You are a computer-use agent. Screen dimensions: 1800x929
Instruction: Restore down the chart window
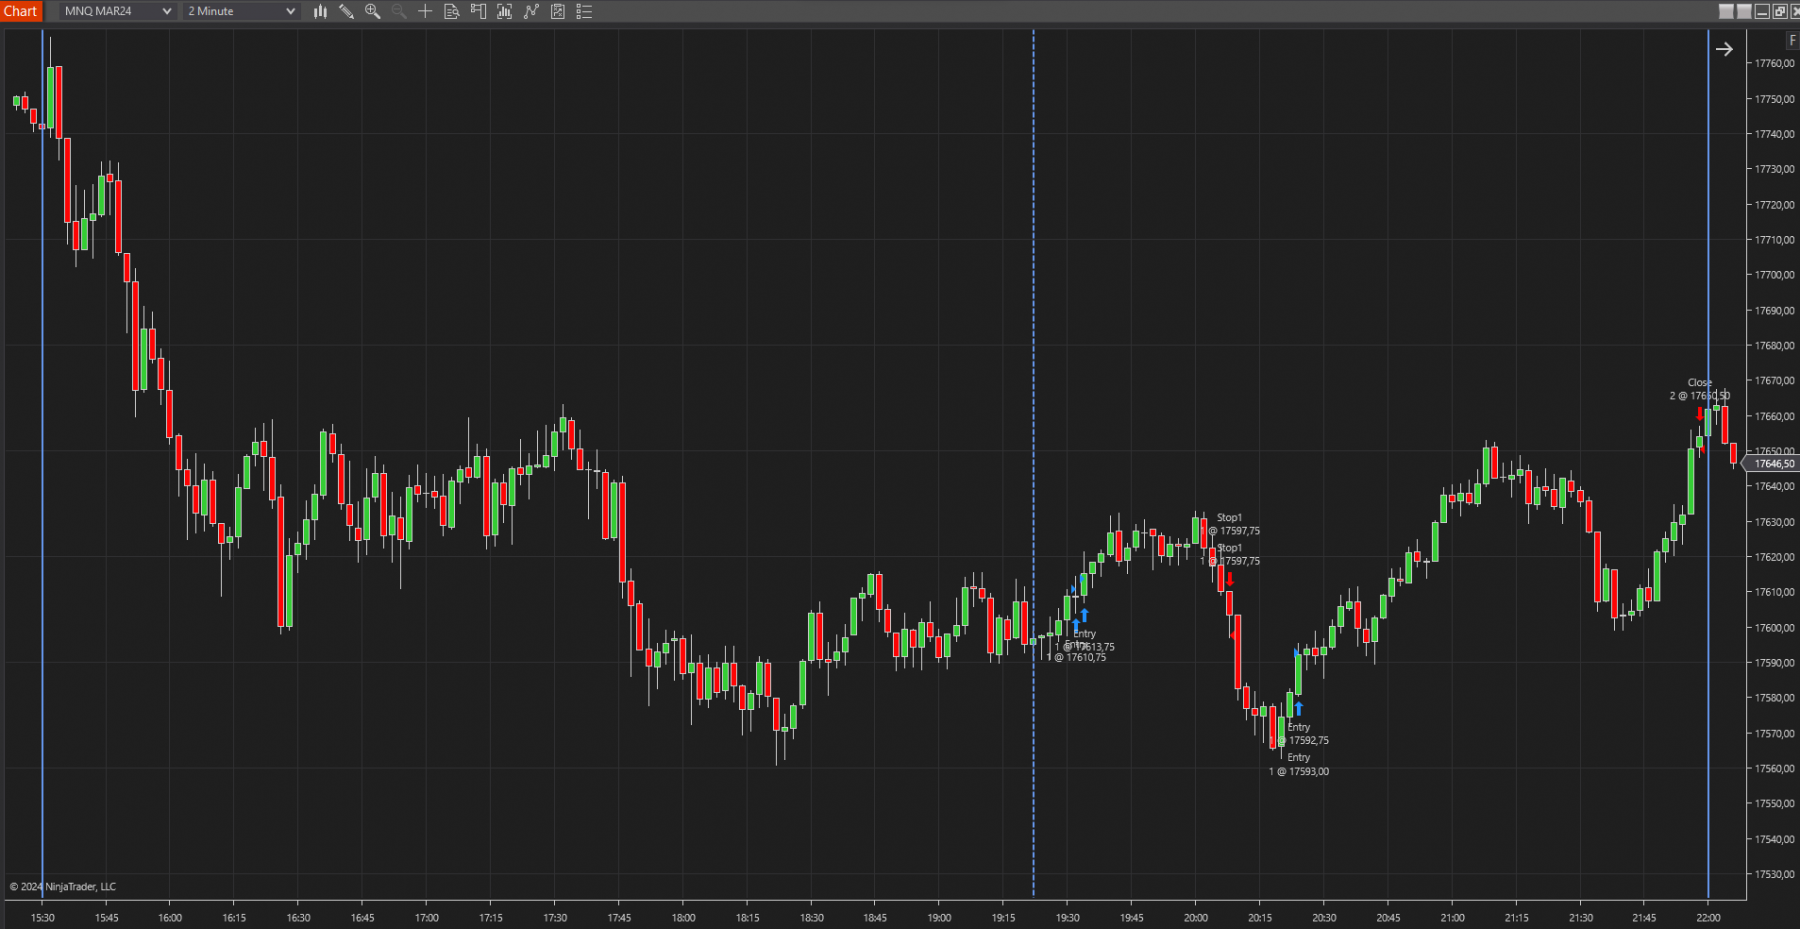point(1780,11)
